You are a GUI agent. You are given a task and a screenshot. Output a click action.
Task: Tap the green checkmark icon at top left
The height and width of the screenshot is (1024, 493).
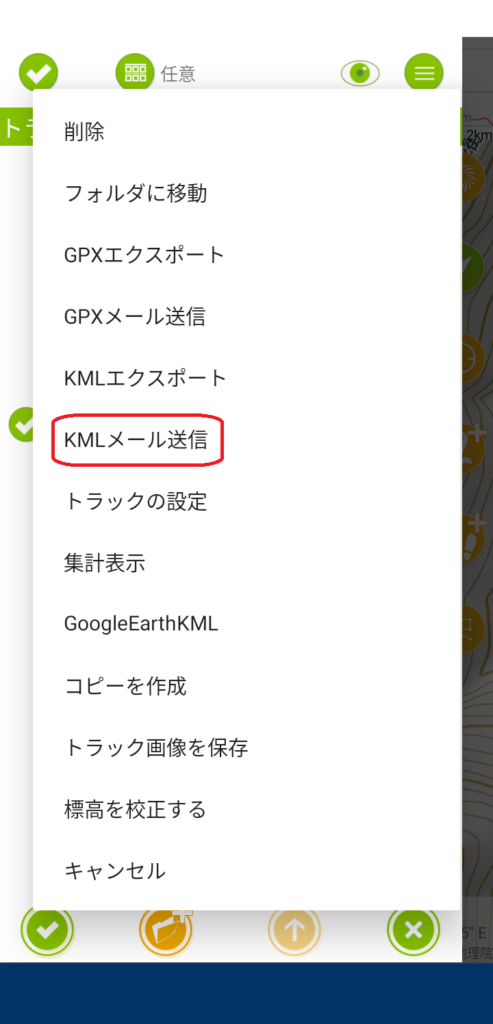[38, 72]
